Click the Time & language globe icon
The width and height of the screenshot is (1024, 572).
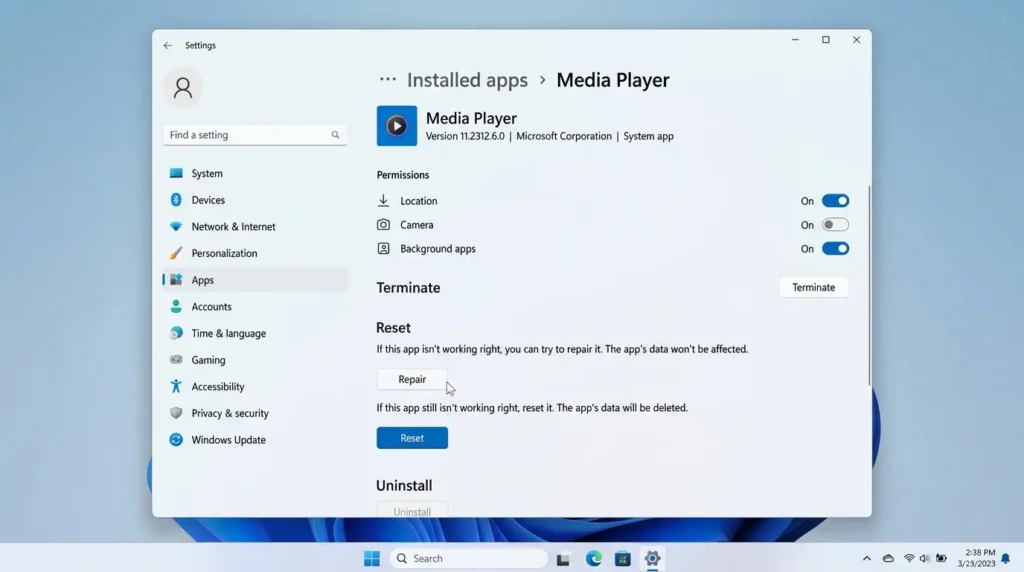[176, 333]
